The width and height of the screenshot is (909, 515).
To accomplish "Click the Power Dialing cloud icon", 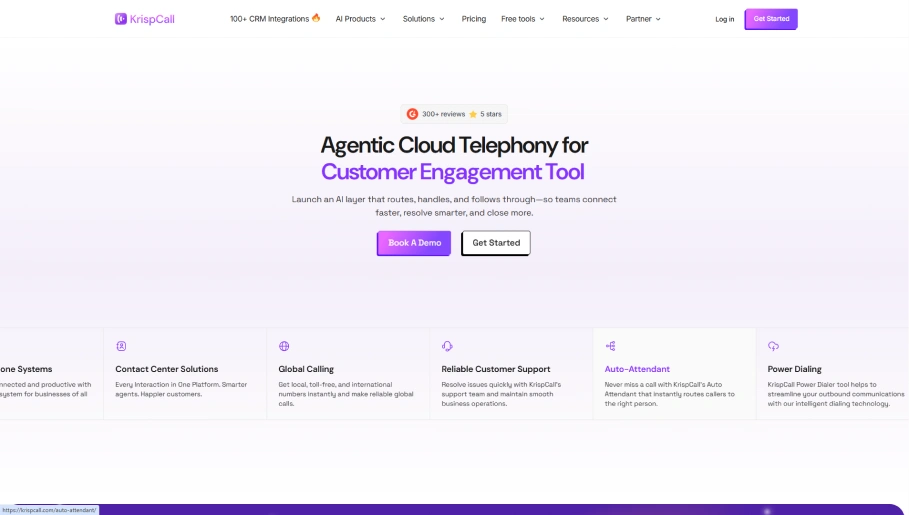I will [x=773, y=346].
